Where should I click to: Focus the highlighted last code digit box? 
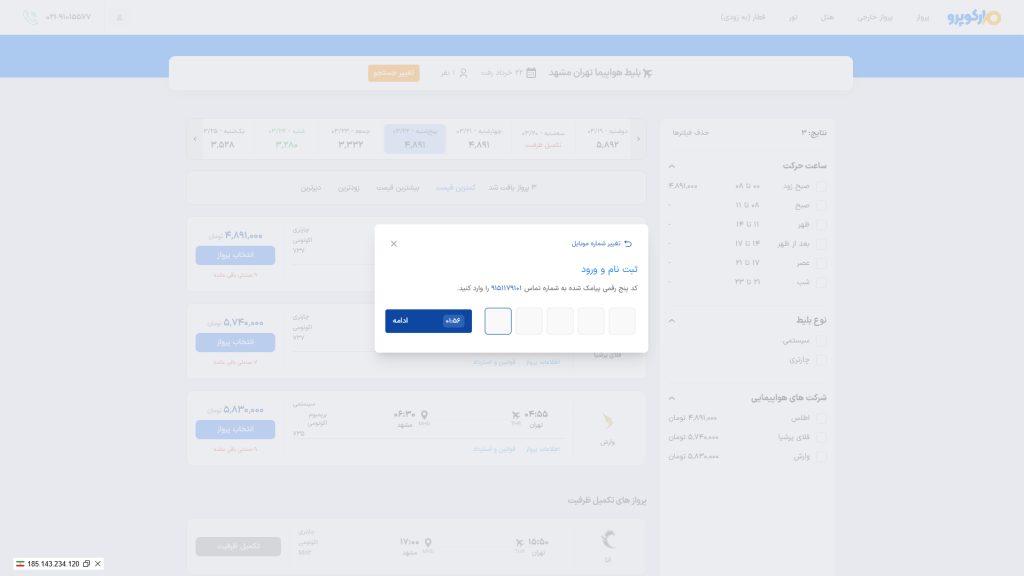click(498, 321)
